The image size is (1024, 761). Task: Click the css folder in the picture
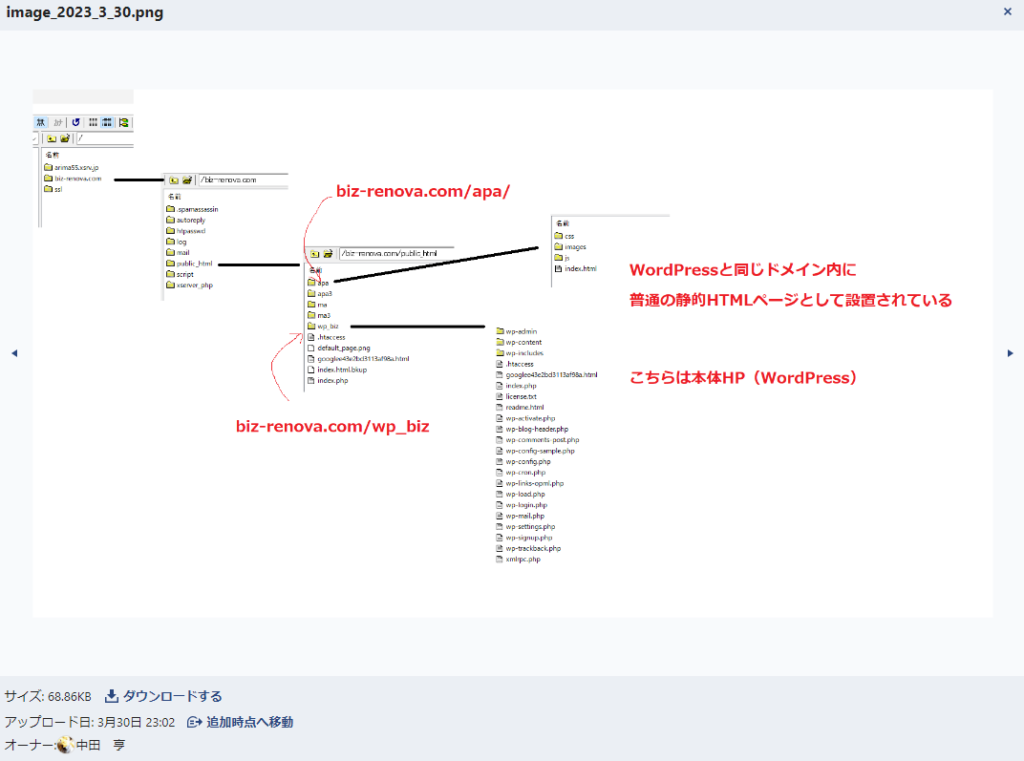[565, 236]
